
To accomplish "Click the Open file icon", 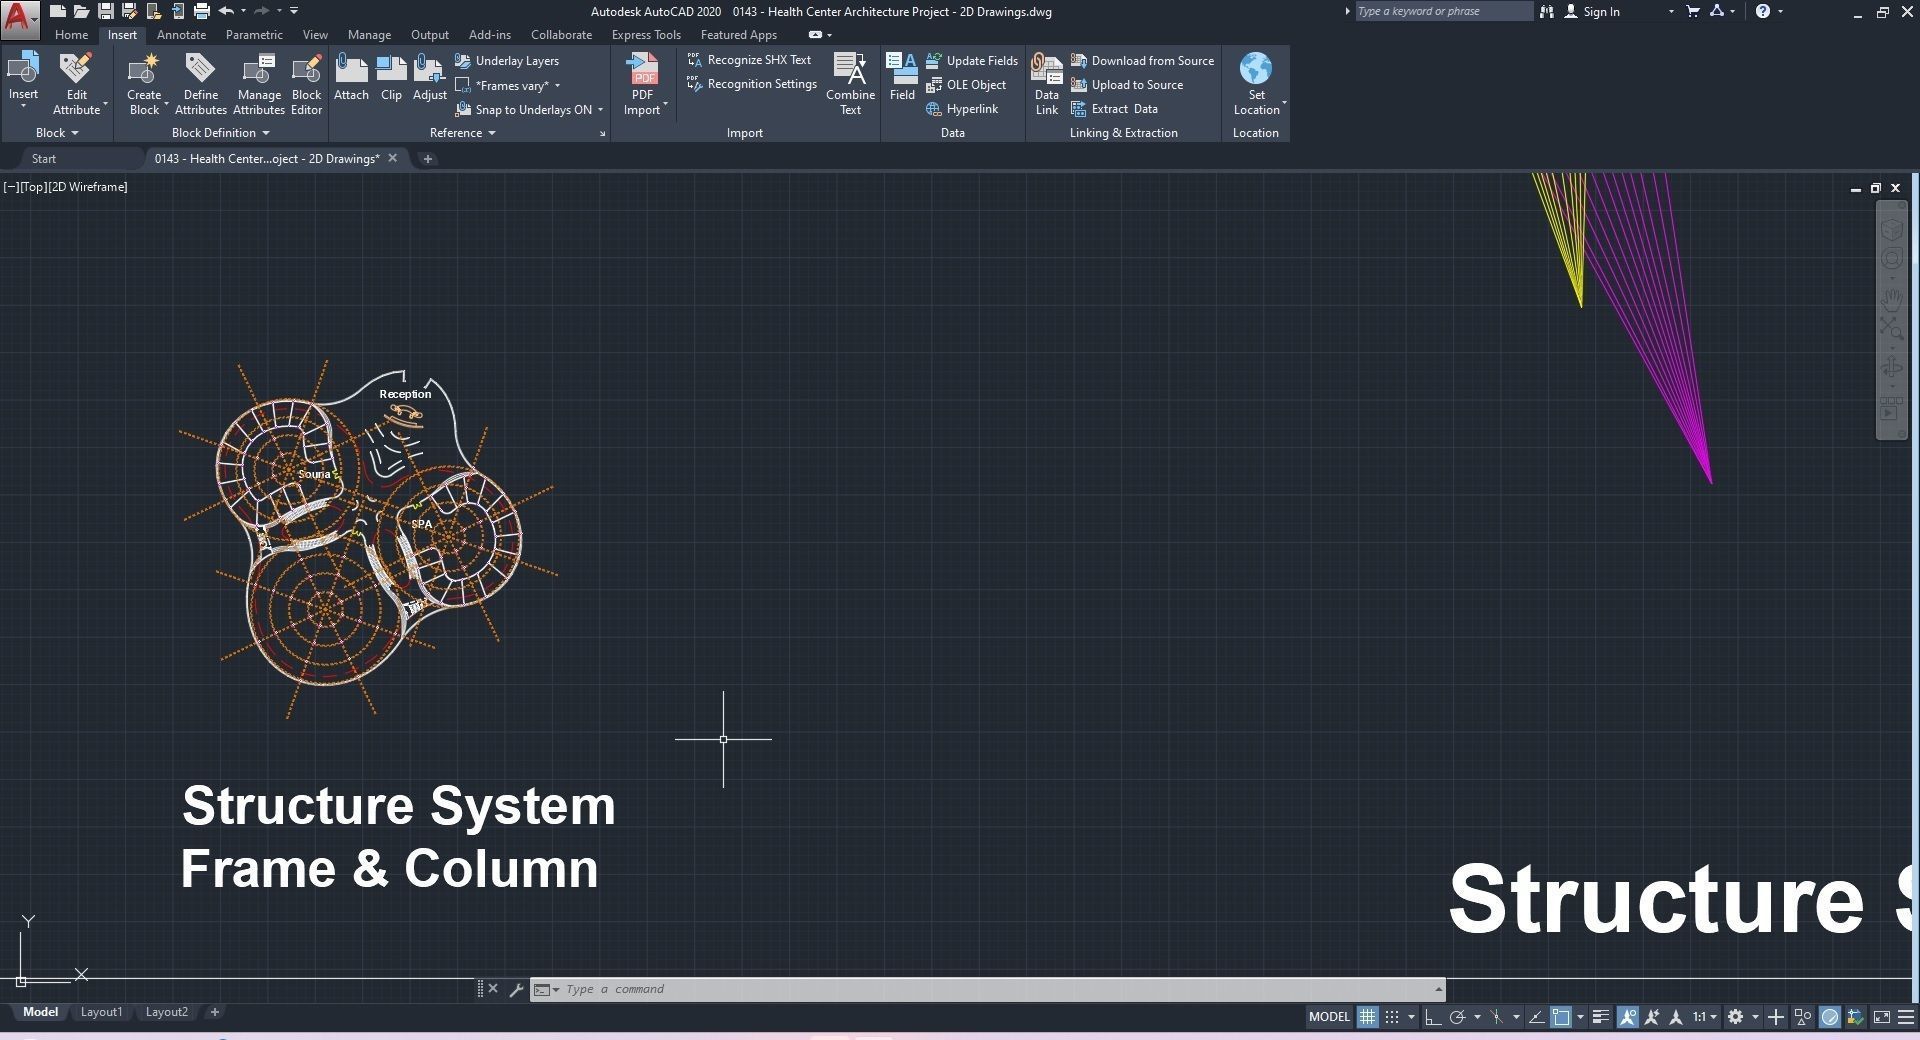I will pyautogui.click(x=81, y=12).
